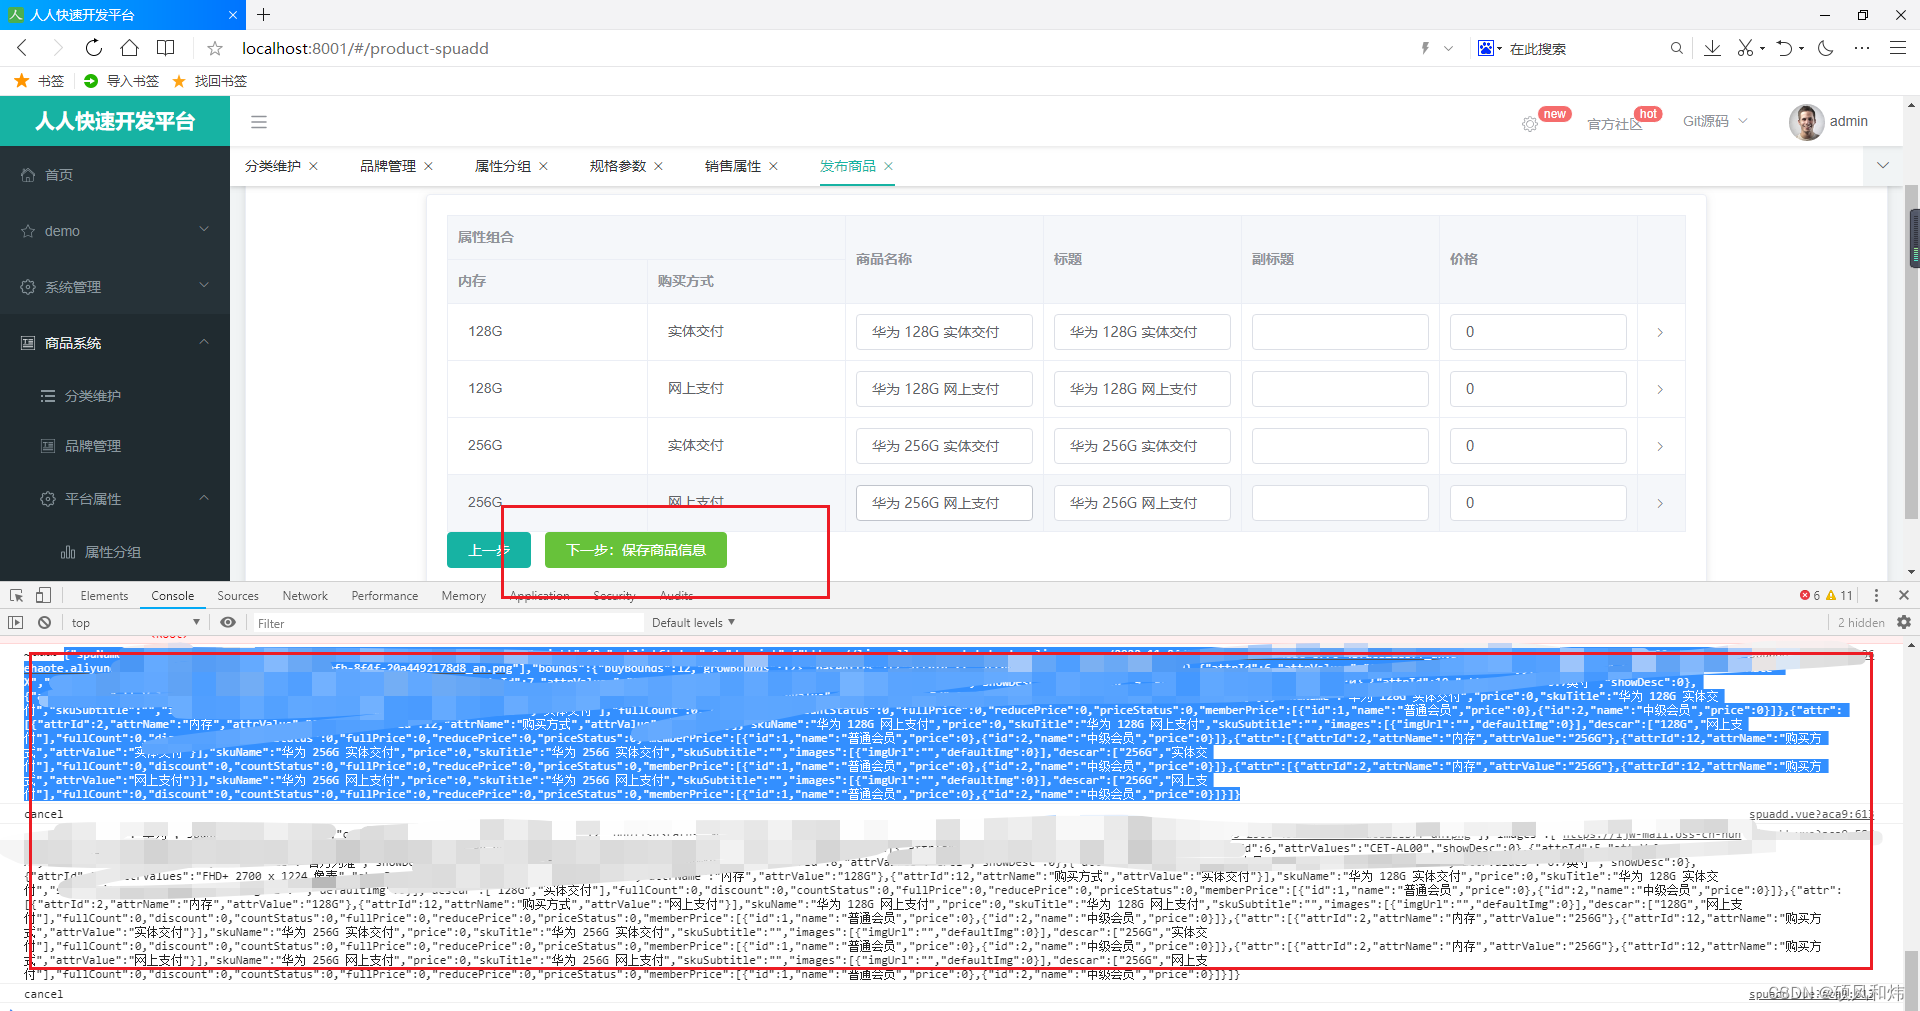The image size is (1920, 1011).
Task: Toggle the DevTools device toolbar icon
Action: (43, 595)
